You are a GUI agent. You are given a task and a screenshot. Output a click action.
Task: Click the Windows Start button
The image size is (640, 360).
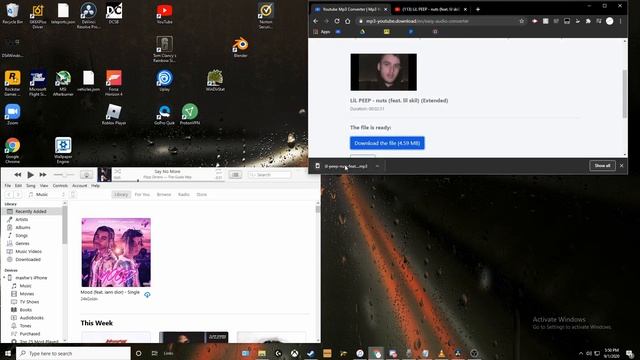coord(8,353)
